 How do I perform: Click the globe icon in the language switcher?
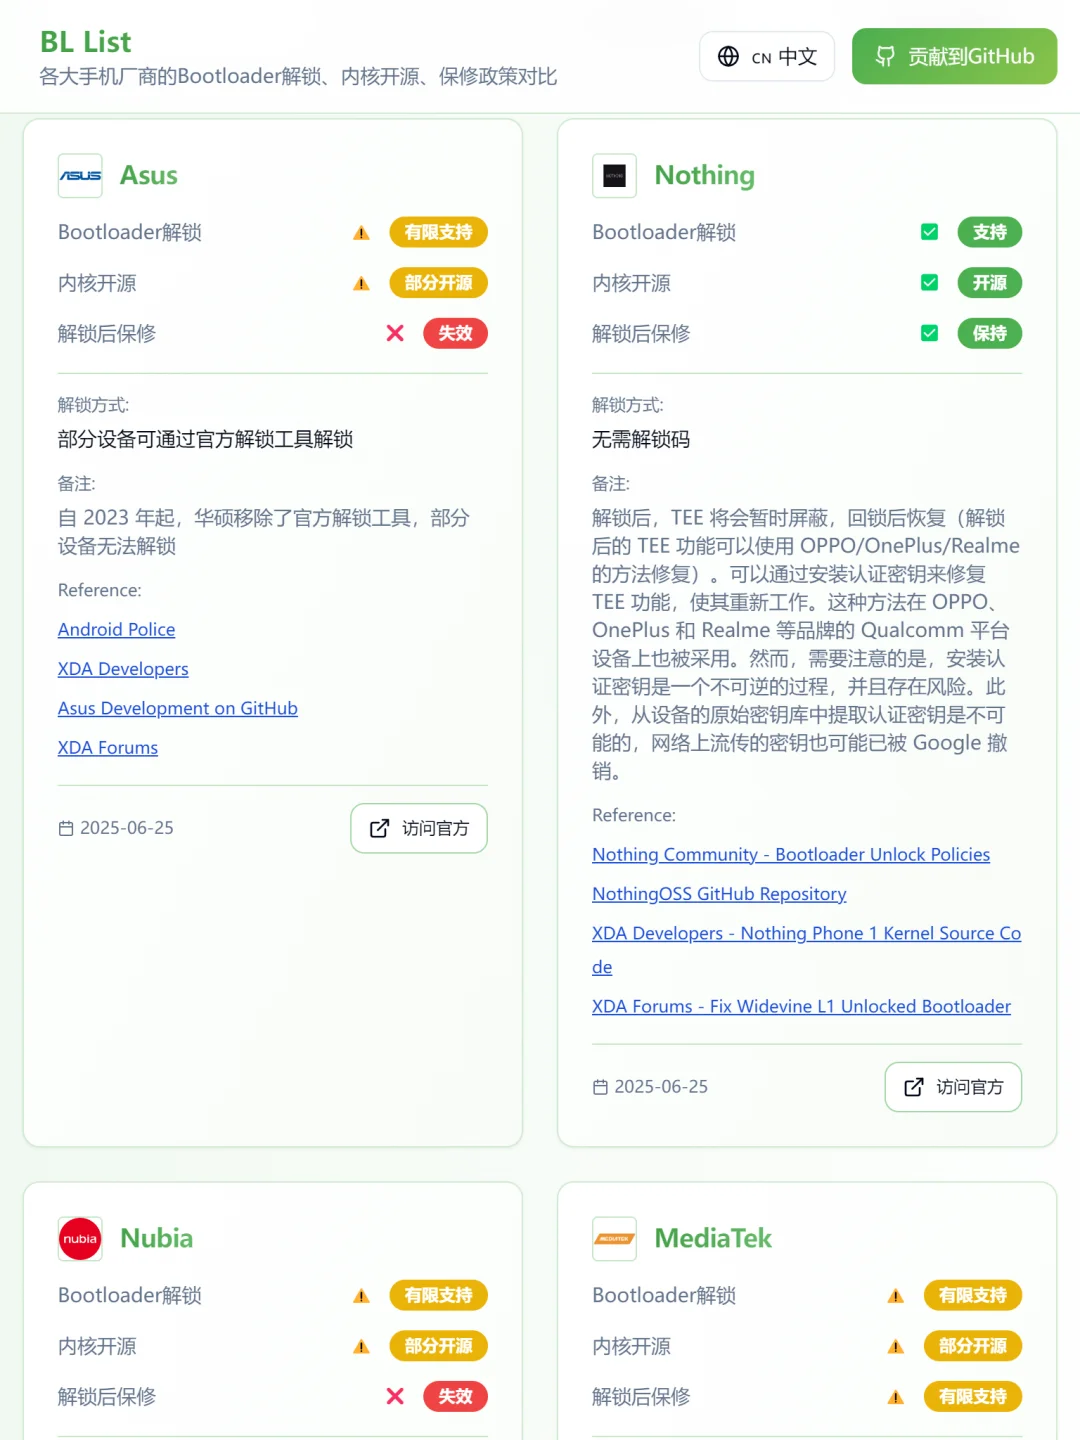(728, 56)
